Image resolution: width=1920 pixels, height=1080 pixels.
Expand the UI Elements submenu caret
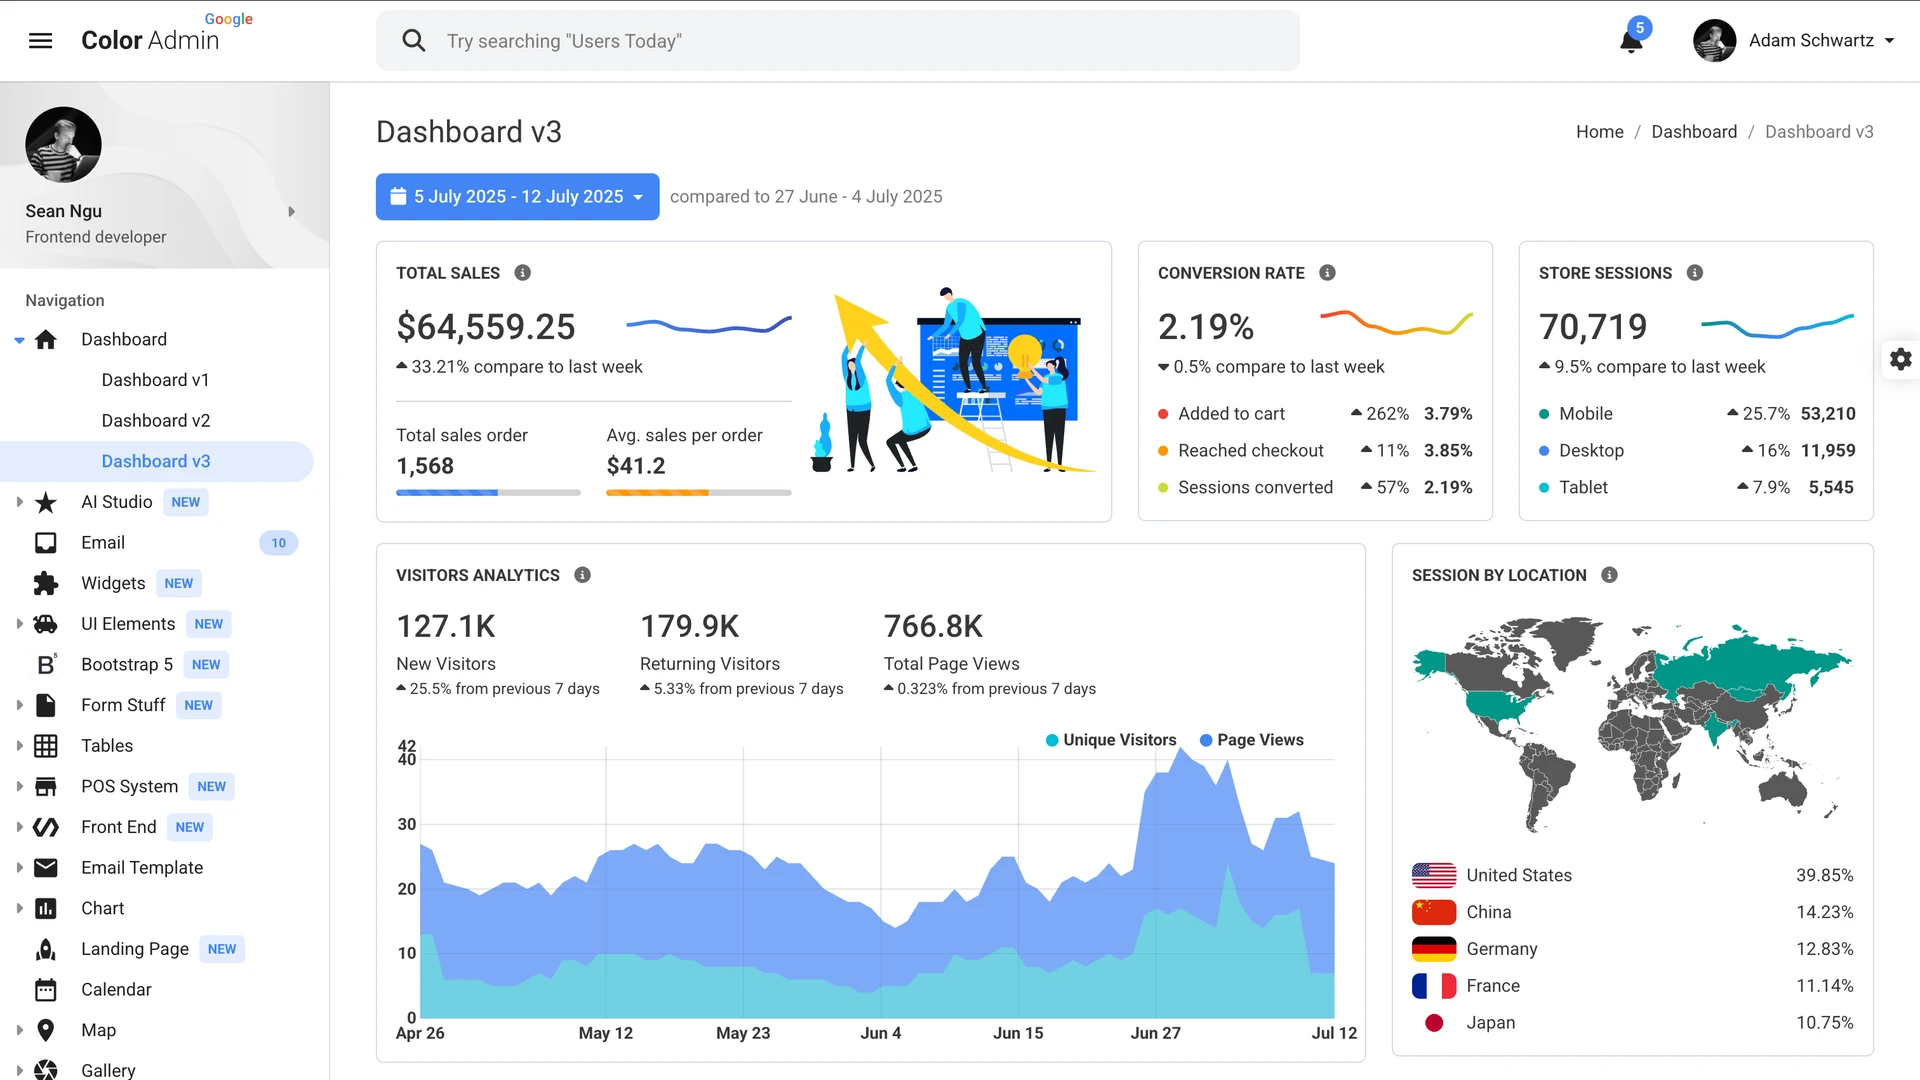[x=19, y=624]
